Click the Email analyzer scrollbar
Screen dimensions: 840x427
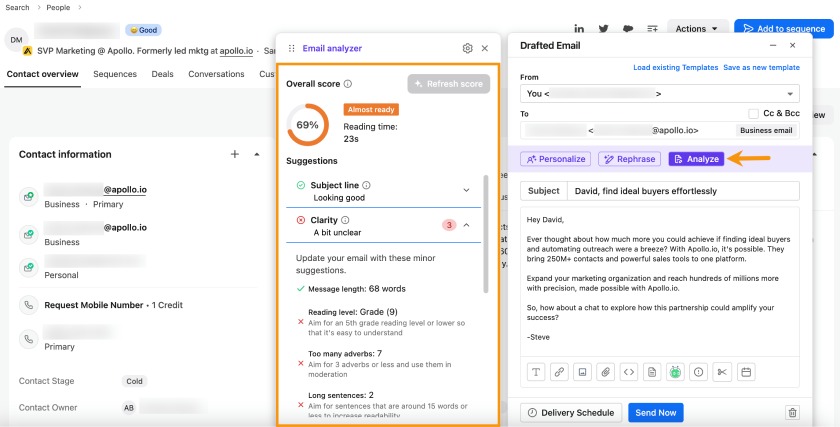pos(486,234)
